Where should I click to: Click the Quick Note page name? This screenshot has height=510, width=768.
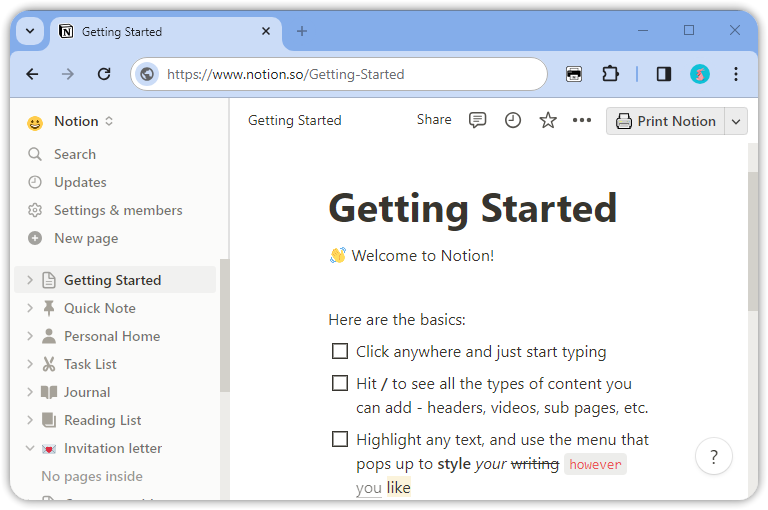(100, 308)
